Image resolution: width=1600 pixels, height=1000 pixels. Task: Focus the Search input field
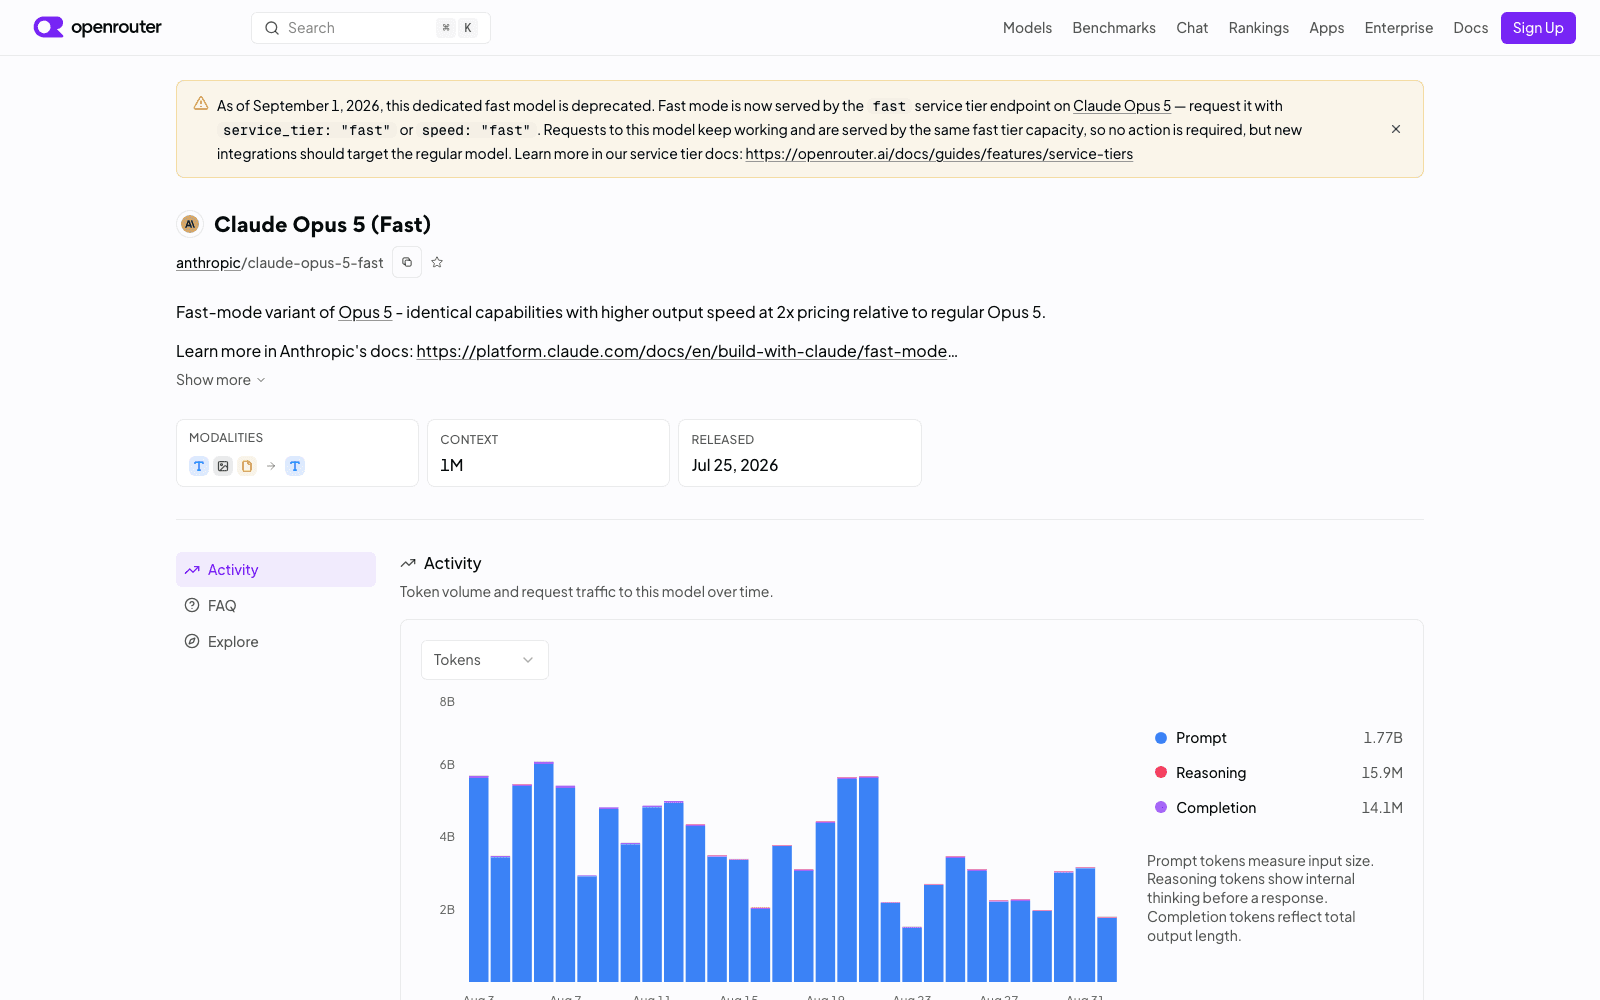(371, 28)
